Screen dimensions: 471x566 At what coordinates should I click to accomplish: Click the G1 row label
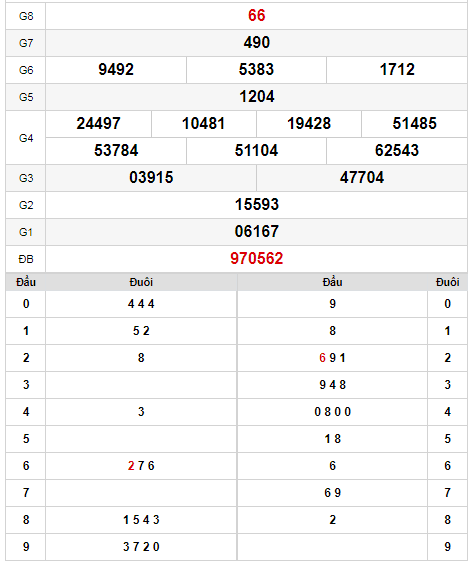[x=26, y=232]
